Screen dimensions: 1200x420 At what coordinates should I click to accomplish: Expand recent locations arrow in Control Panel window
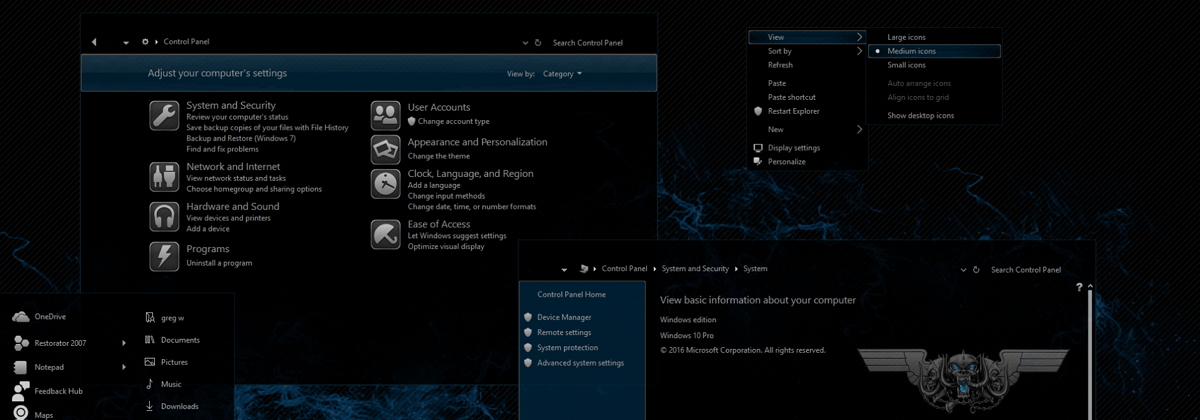click(126, 43)
